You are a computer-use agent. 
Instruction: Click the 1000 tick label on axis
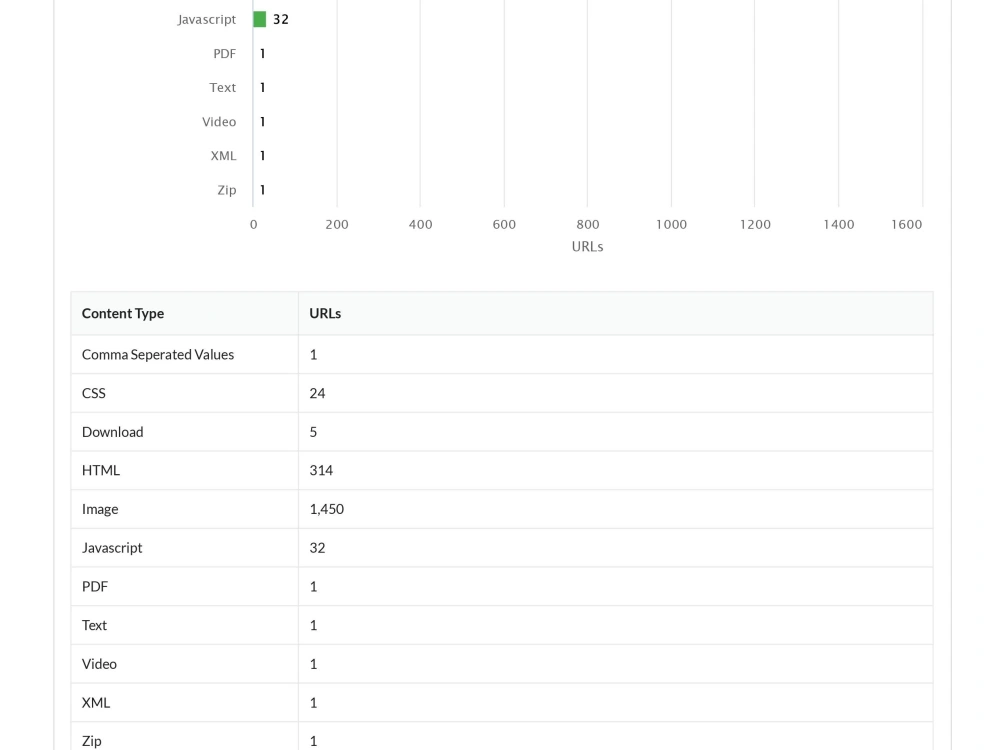click(672, 224)
